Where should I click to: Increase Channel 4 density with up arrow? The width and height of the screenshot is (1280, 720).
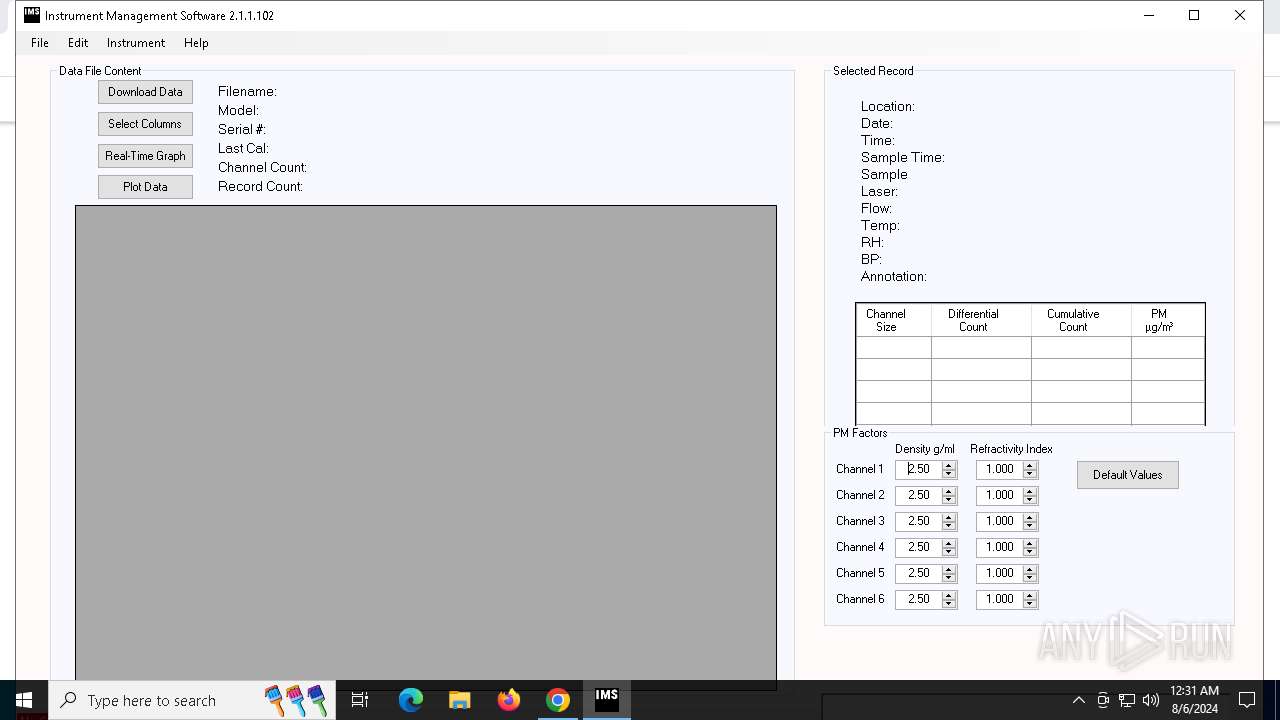point(949,543)
